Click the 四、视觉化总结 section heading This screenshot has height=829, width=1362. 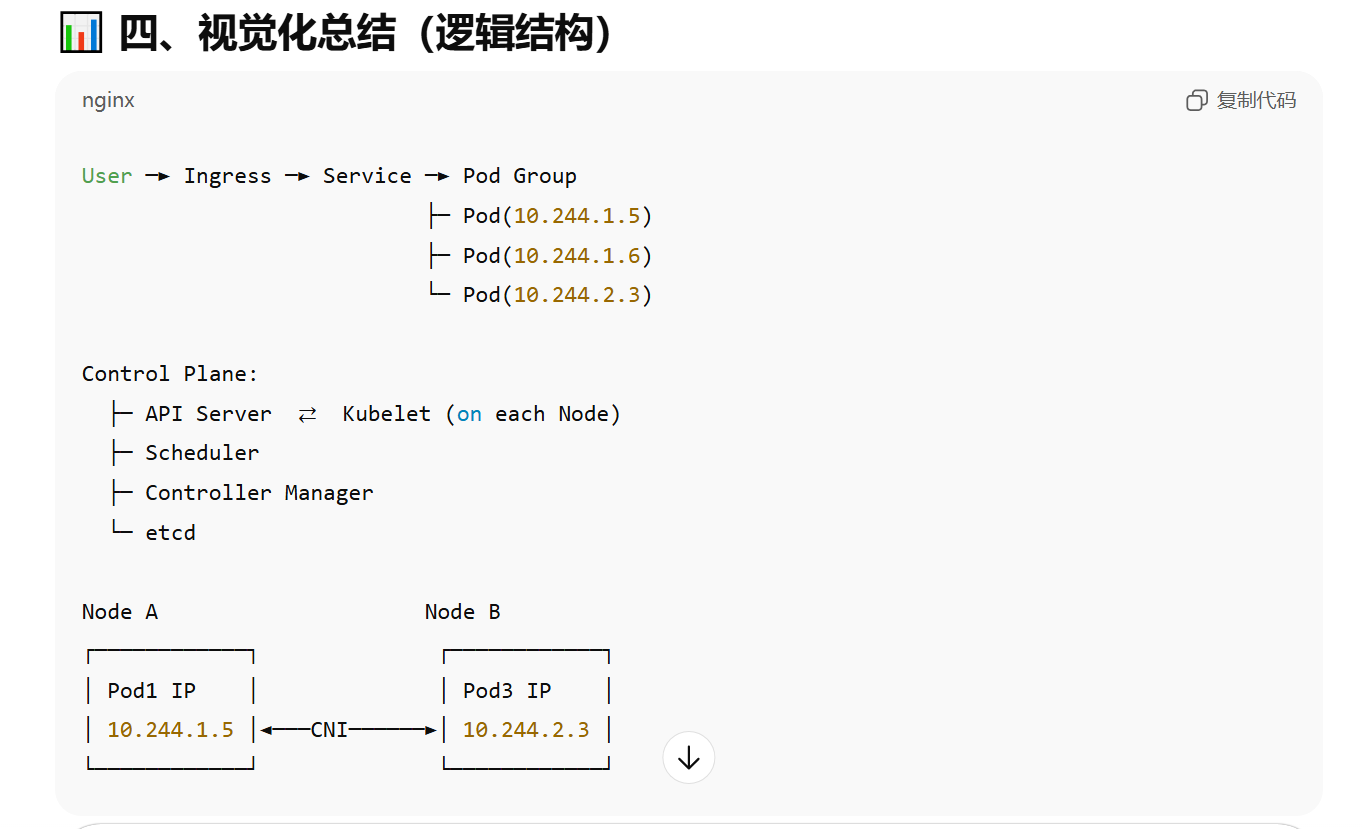tap(365, 33)
